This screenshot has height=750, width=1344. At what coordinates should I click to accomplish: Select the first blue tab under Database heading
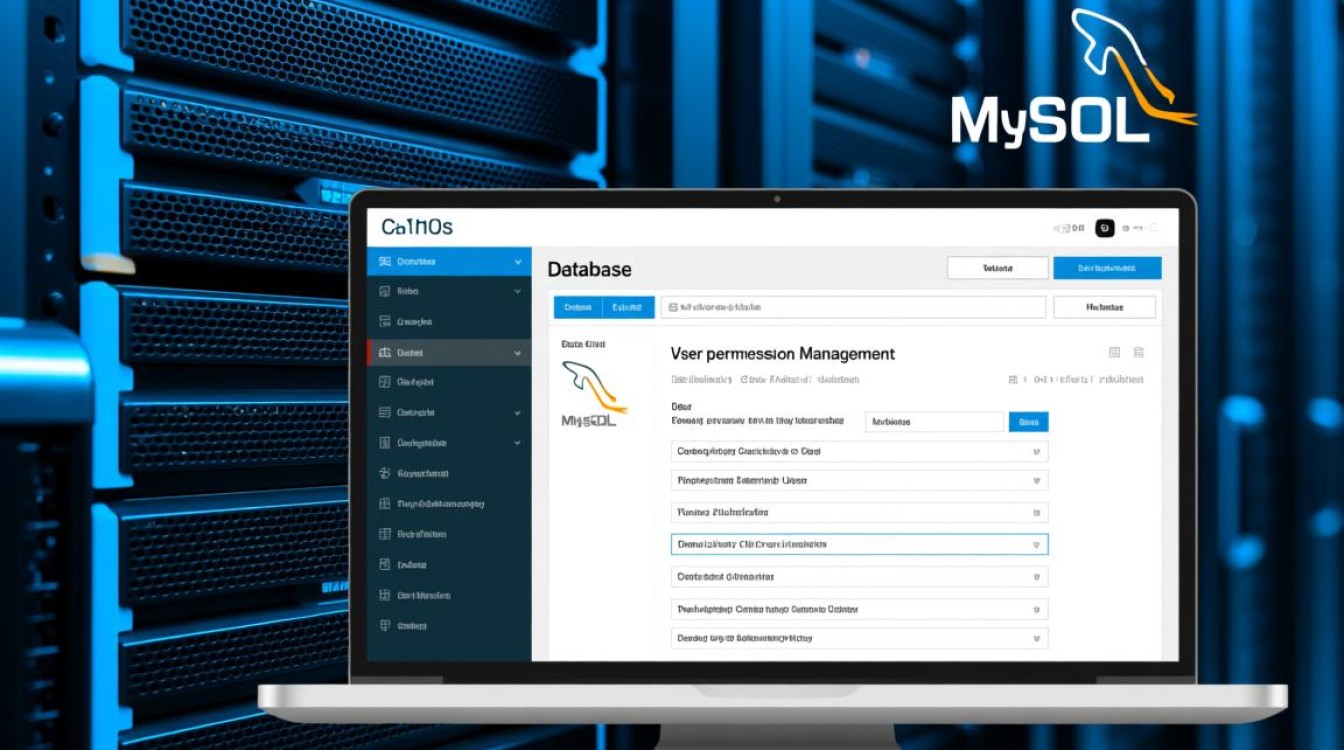578,307
